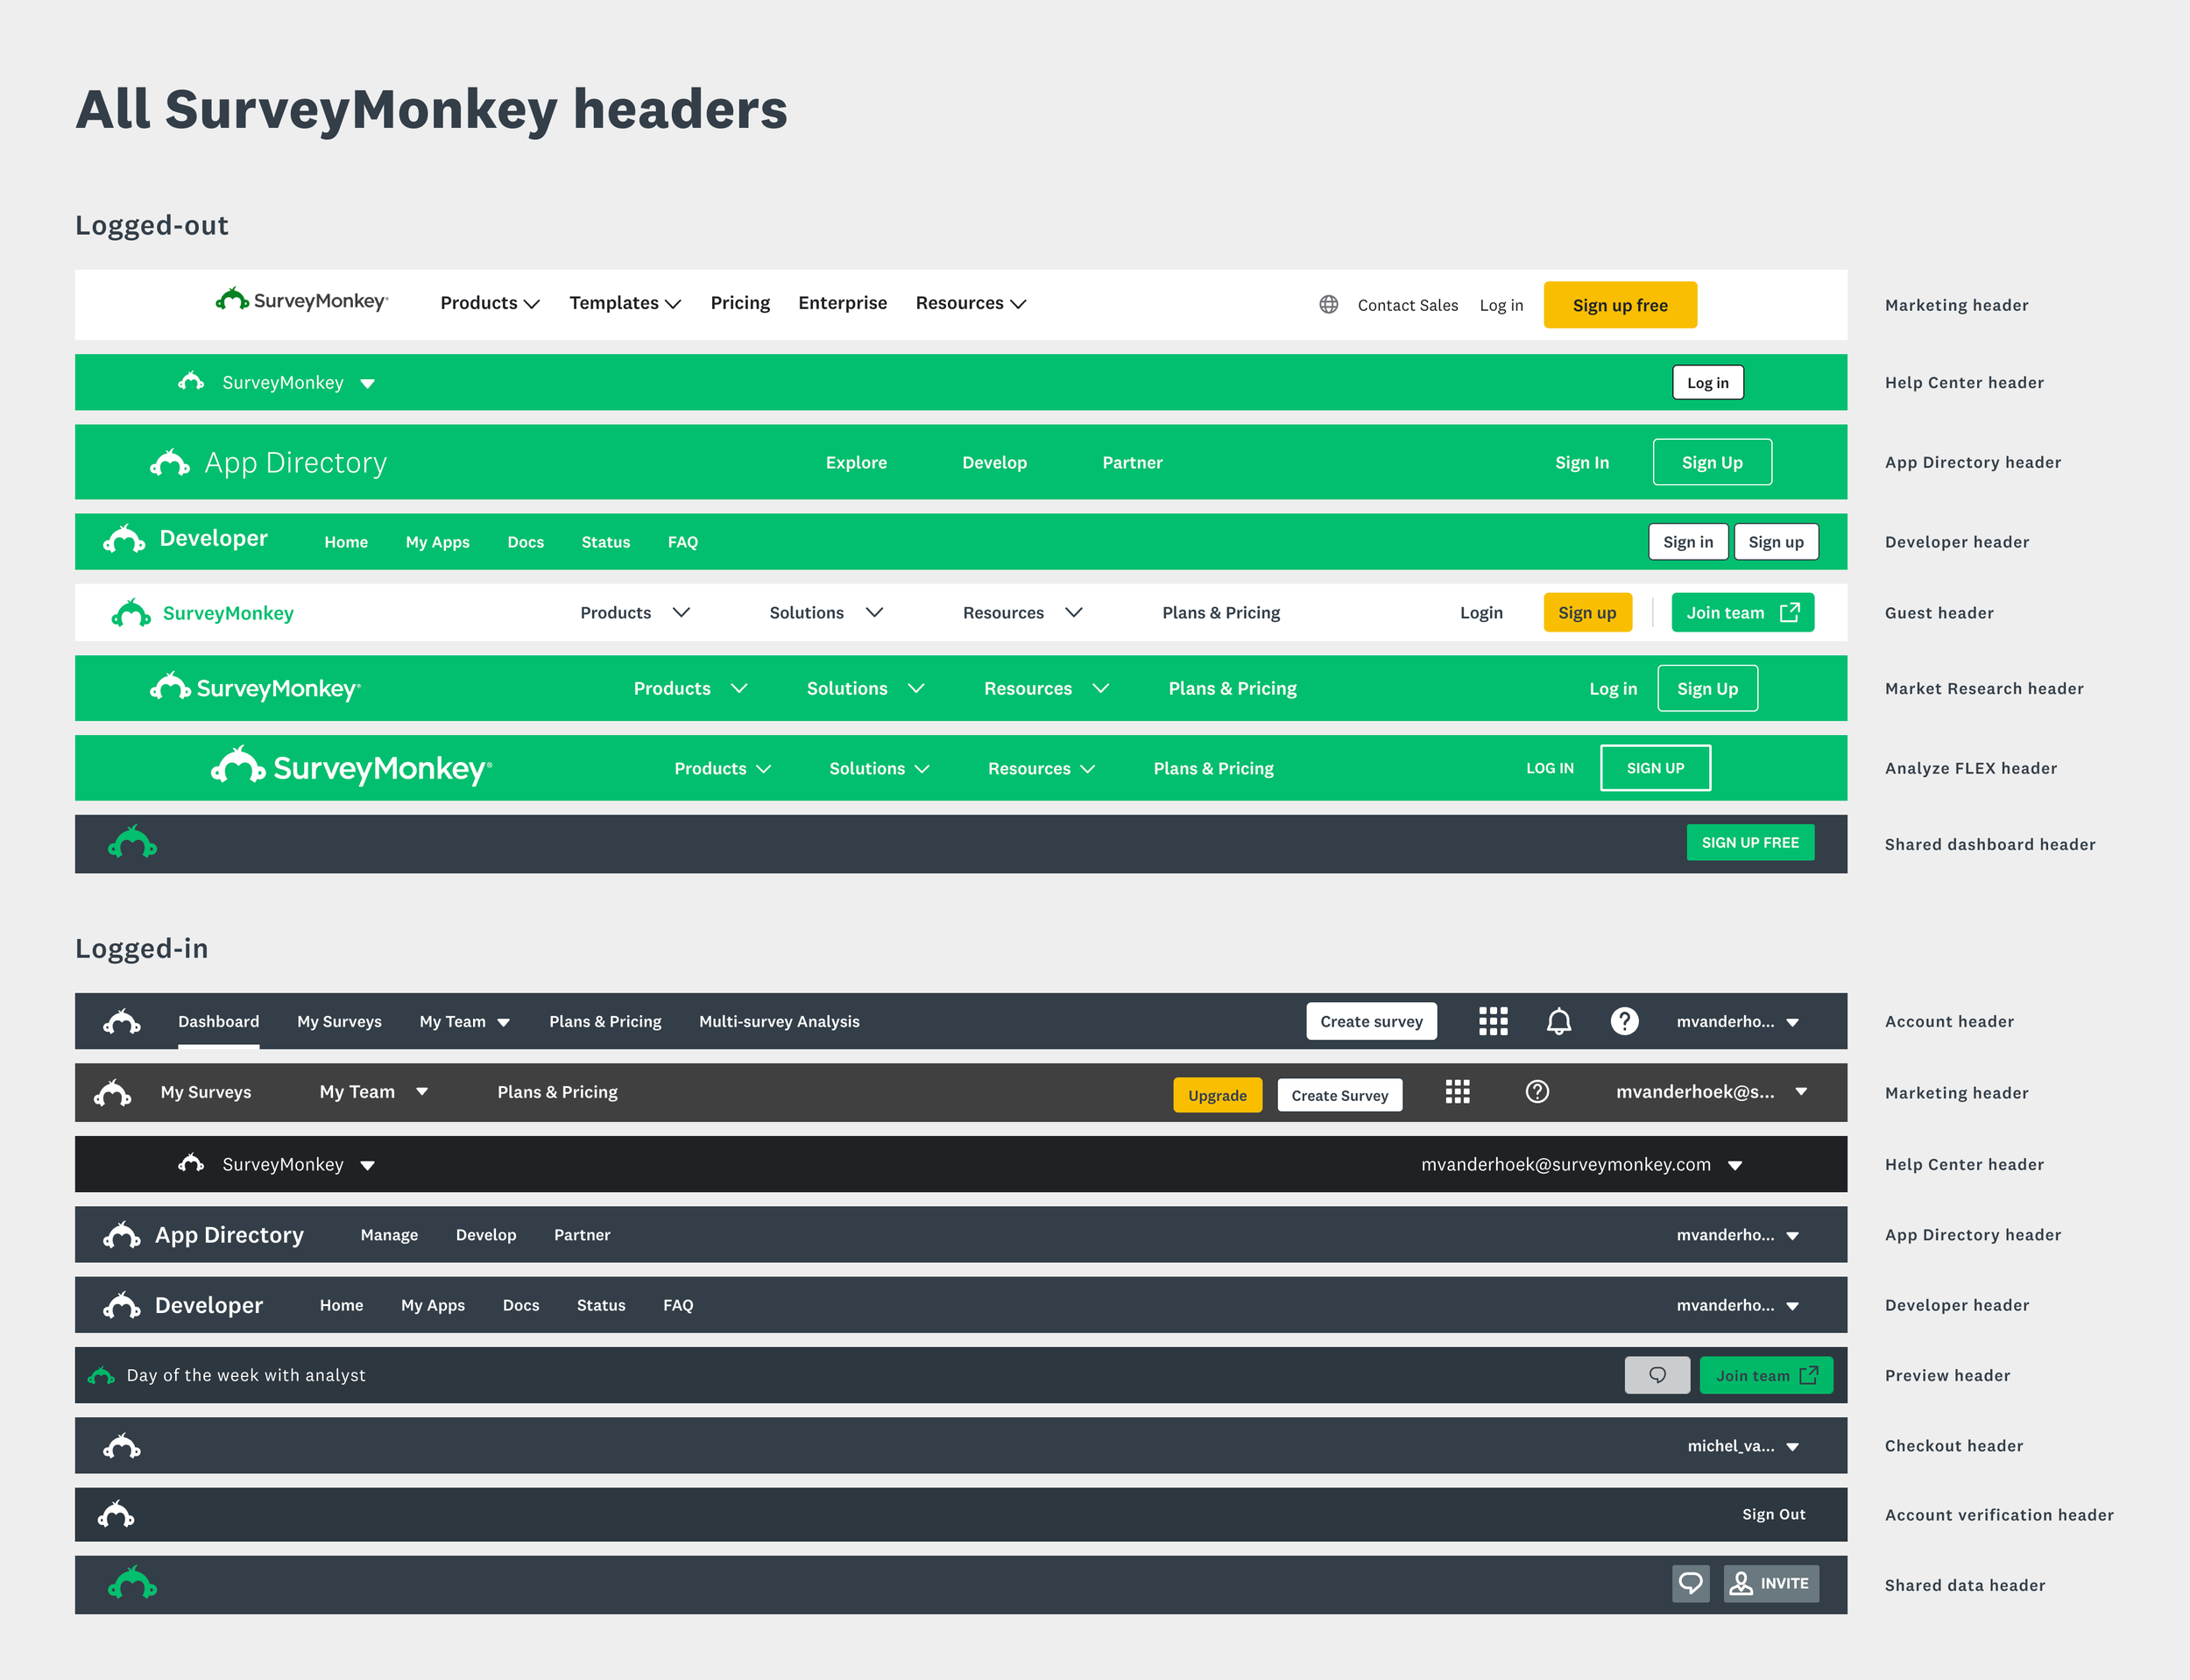Click the notification bell icon
This screenshot has width=2190, height=1680.
pyautogui.click(x=1559, y=1021)
